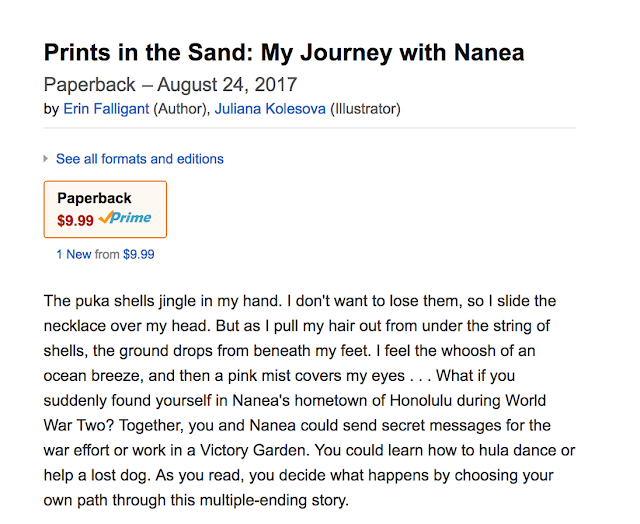Click the blue $9.99 offer price link
Viewport: 640px width, 524px height.
pyautogui.click(x=138, y=254)
